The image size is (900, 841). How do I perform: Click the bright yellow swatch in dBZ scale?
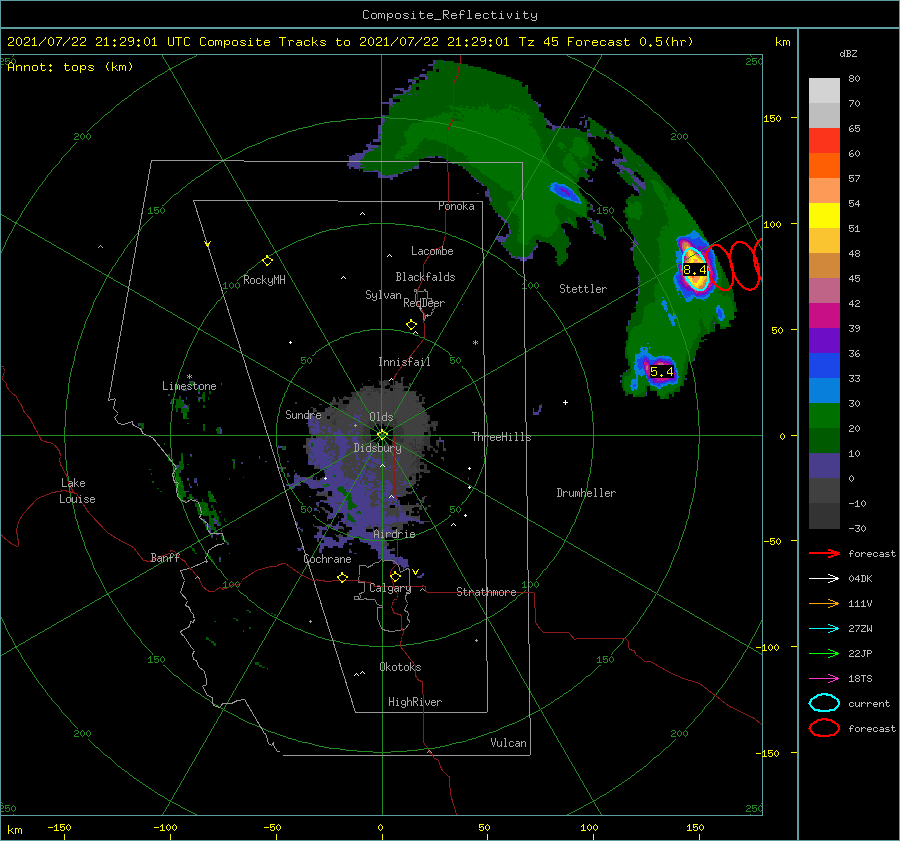(x=824, y=216)
